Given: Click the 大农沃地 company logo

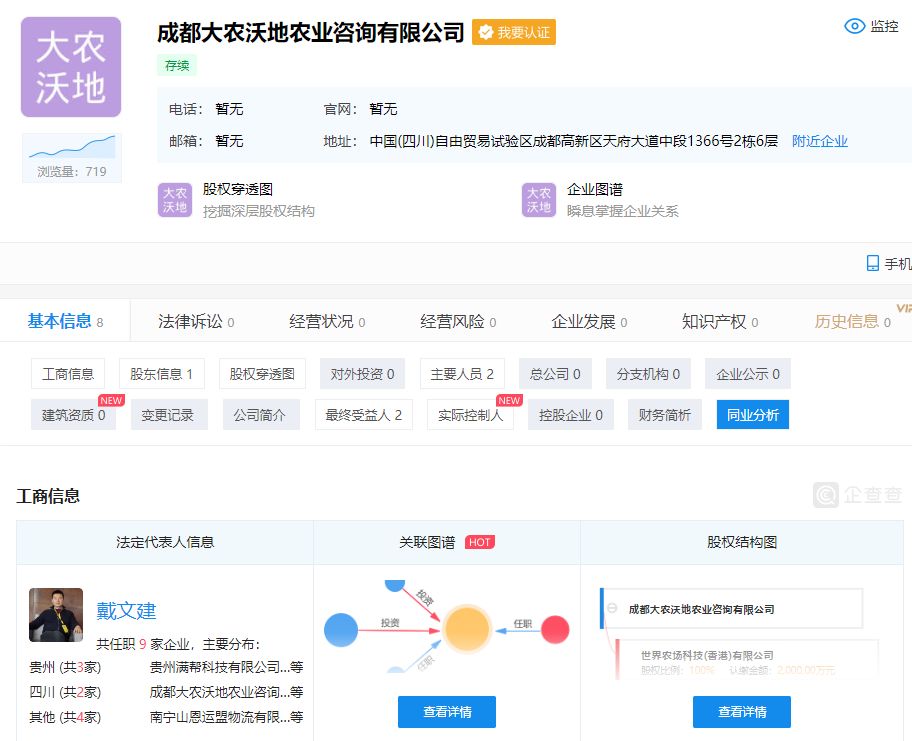Looking at the screenshot, I should click(x=71, y=67).
